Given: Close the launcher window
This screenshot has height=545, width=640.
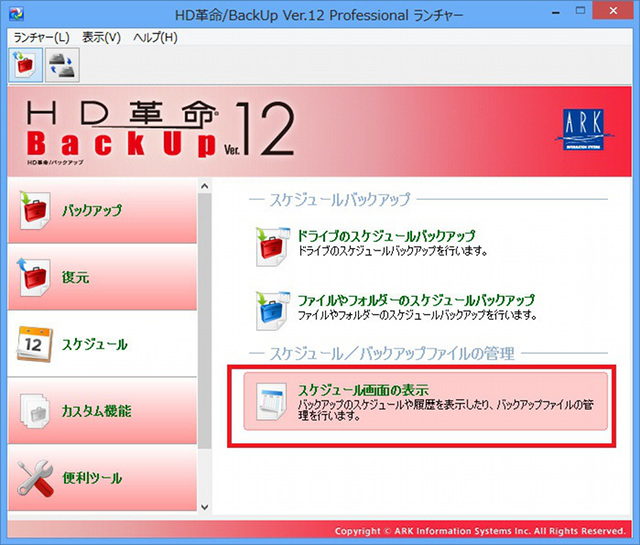Looking at the screenshot, I should point(613,11).
